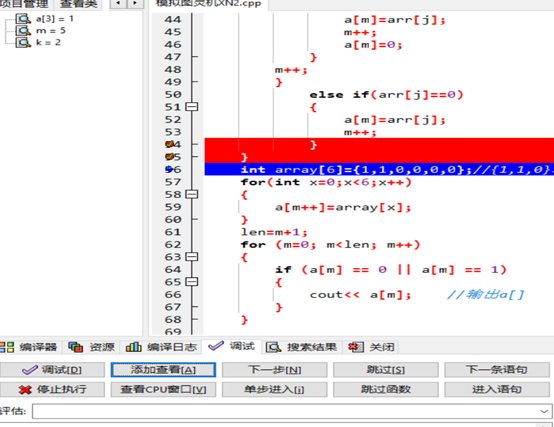The image size is (554, 427).
Task: Click the 单步进入[i] button
Action: click(275, 390)
